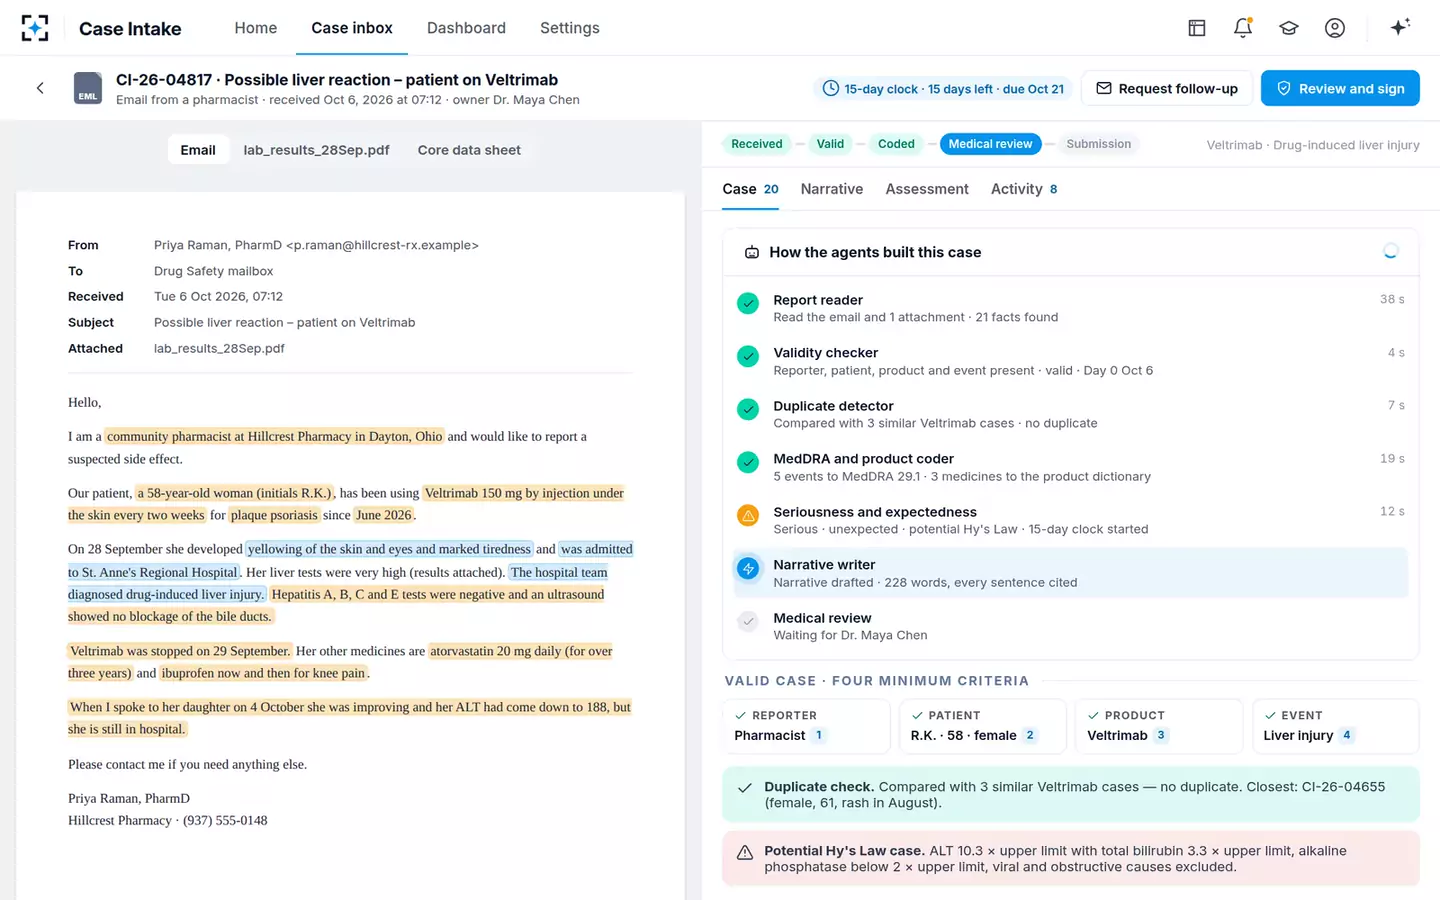Click highlighted text "plaque psoriasis" in email

click(x=274, y=515)
